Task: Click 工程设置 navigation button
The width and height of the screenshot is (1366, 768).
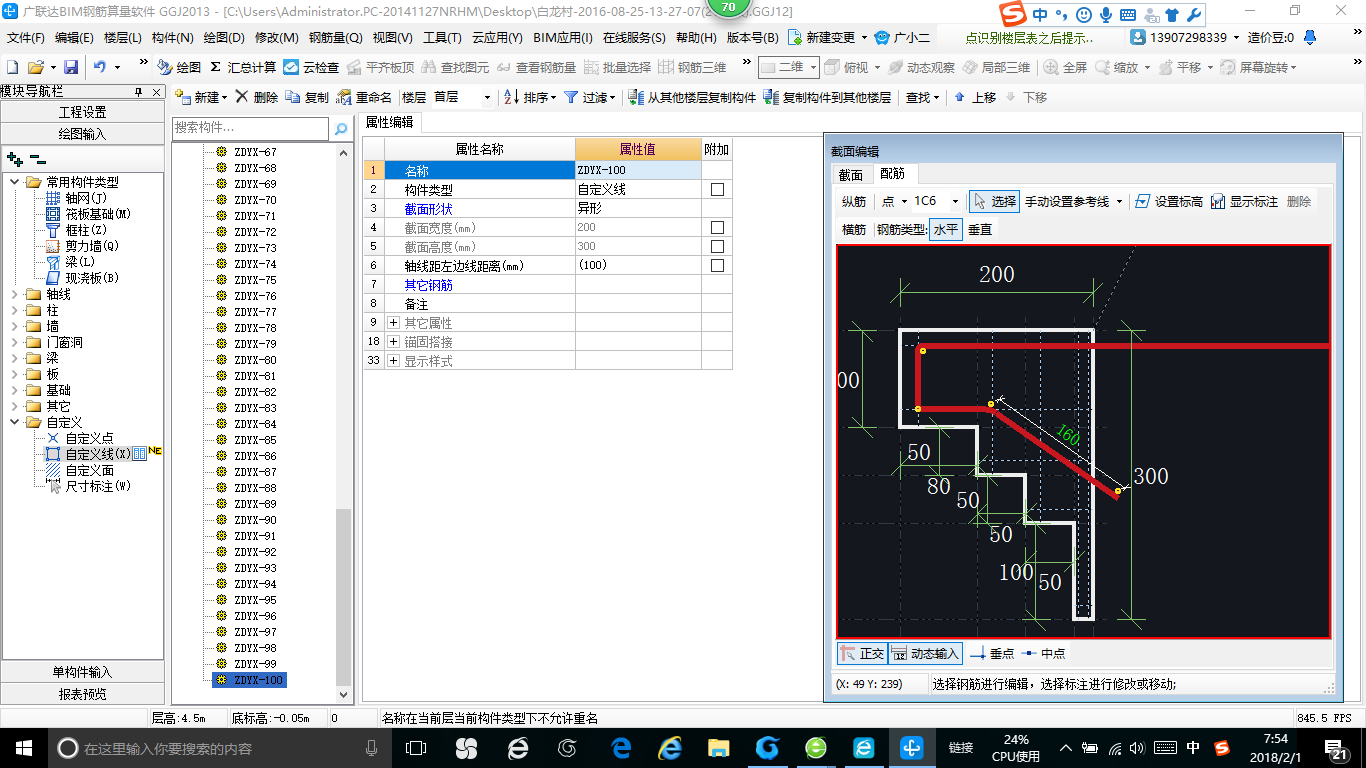Action: pyautogui.click(x=82, y=112)
